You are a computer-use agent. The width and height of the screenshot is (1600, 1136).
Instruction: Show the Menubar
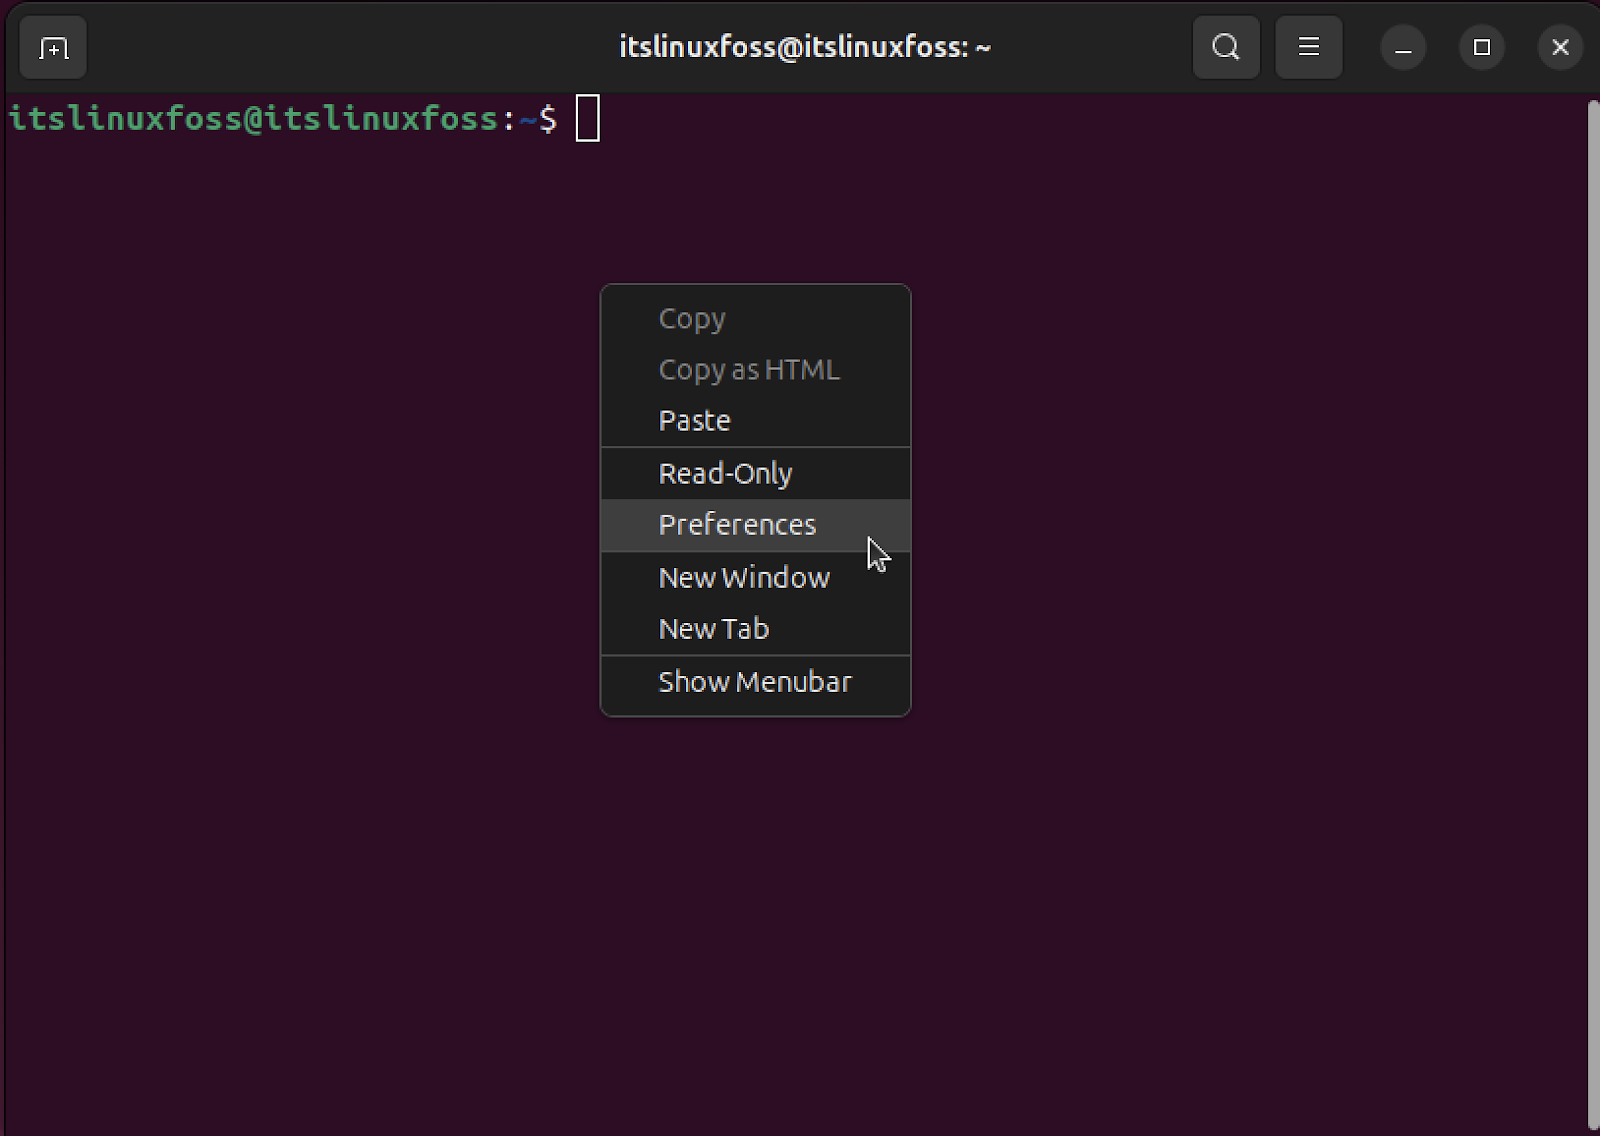point(755,681)
